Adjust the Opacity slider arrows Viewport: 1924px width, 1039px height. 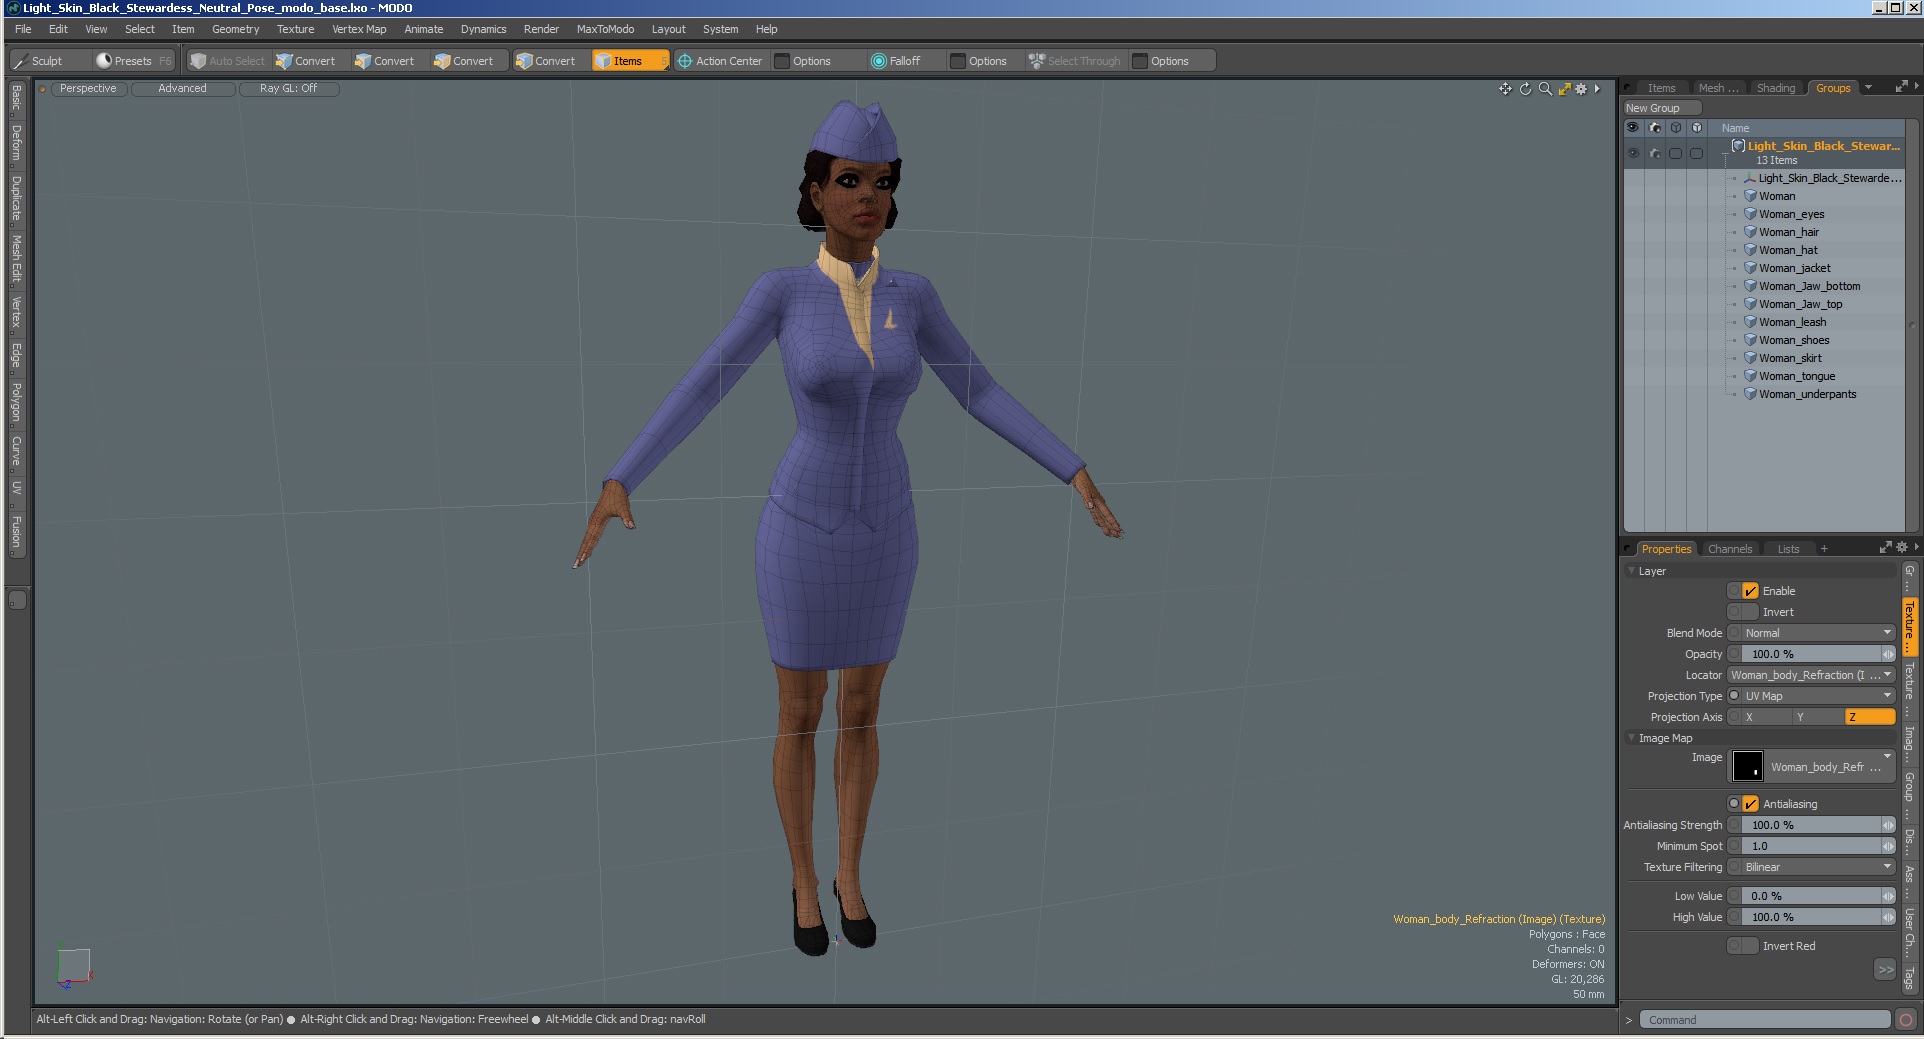click(x=1888, y=654)
